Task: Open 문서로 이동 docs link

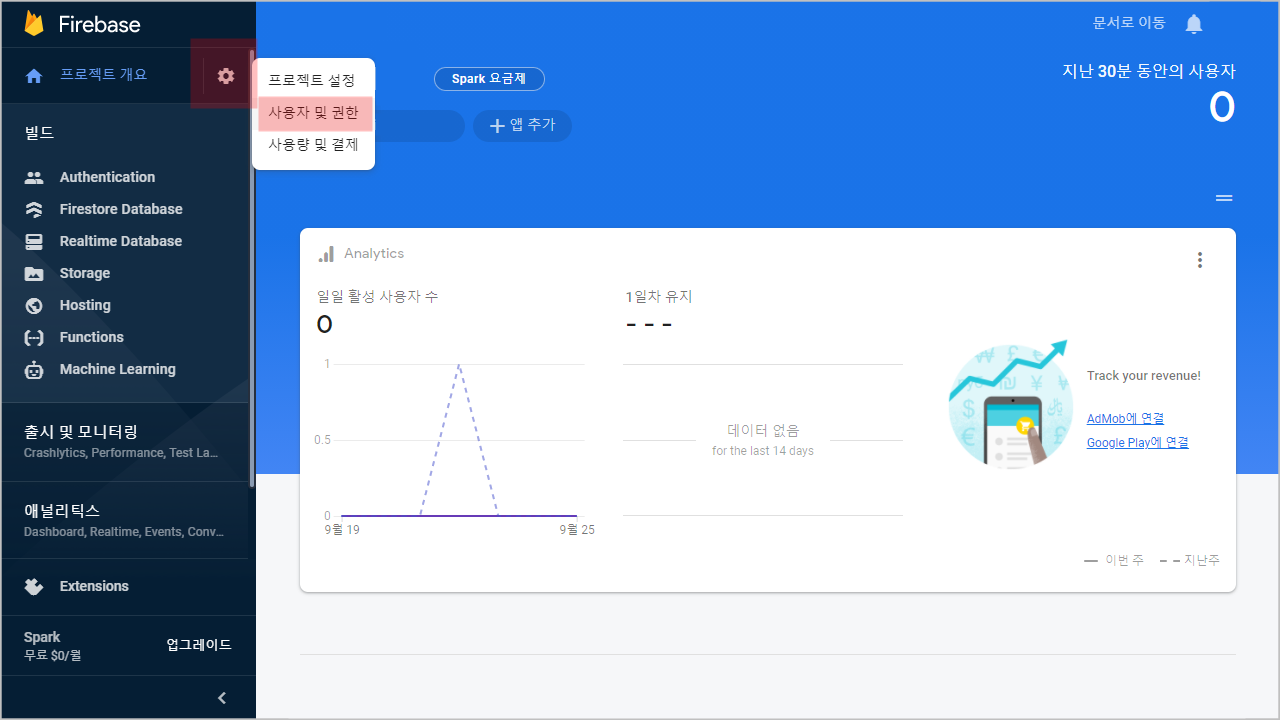Action: point(1129,23)
